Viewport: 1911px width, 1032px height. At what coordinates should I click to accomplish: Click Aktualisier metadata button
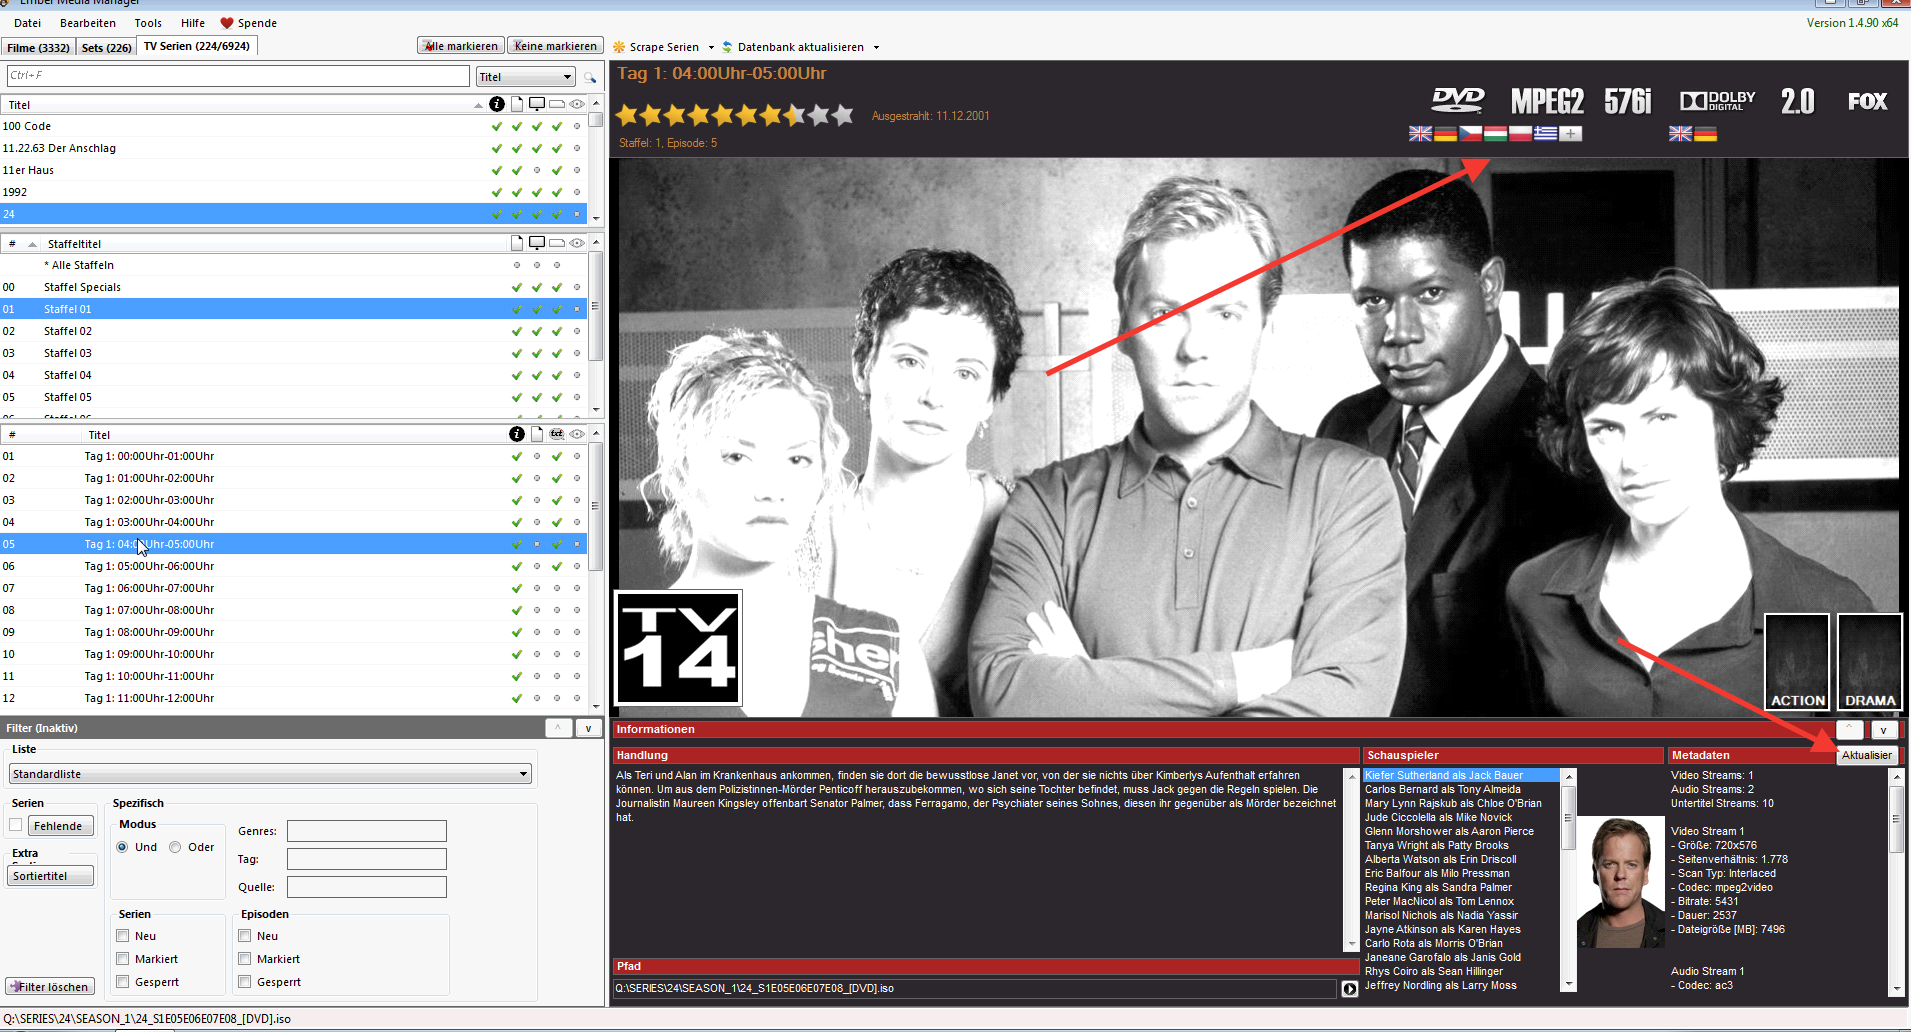pos(1867,756)
